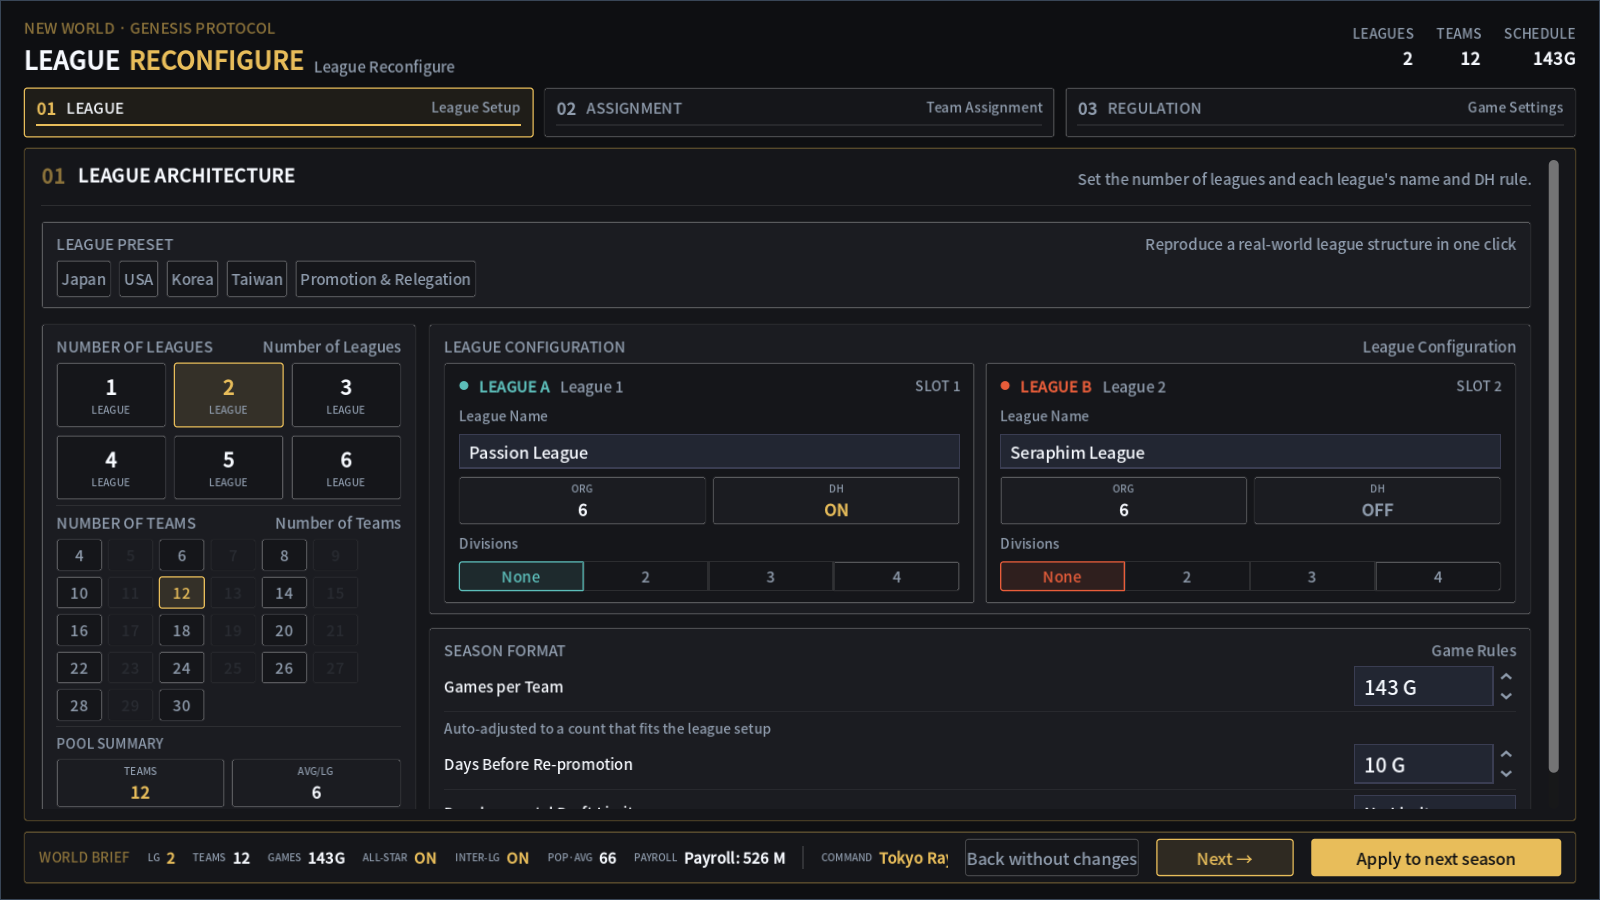Set League B divisions to 4
Image resolution: width=1600 pixels, height=900 pixels.
(1438, 577)
